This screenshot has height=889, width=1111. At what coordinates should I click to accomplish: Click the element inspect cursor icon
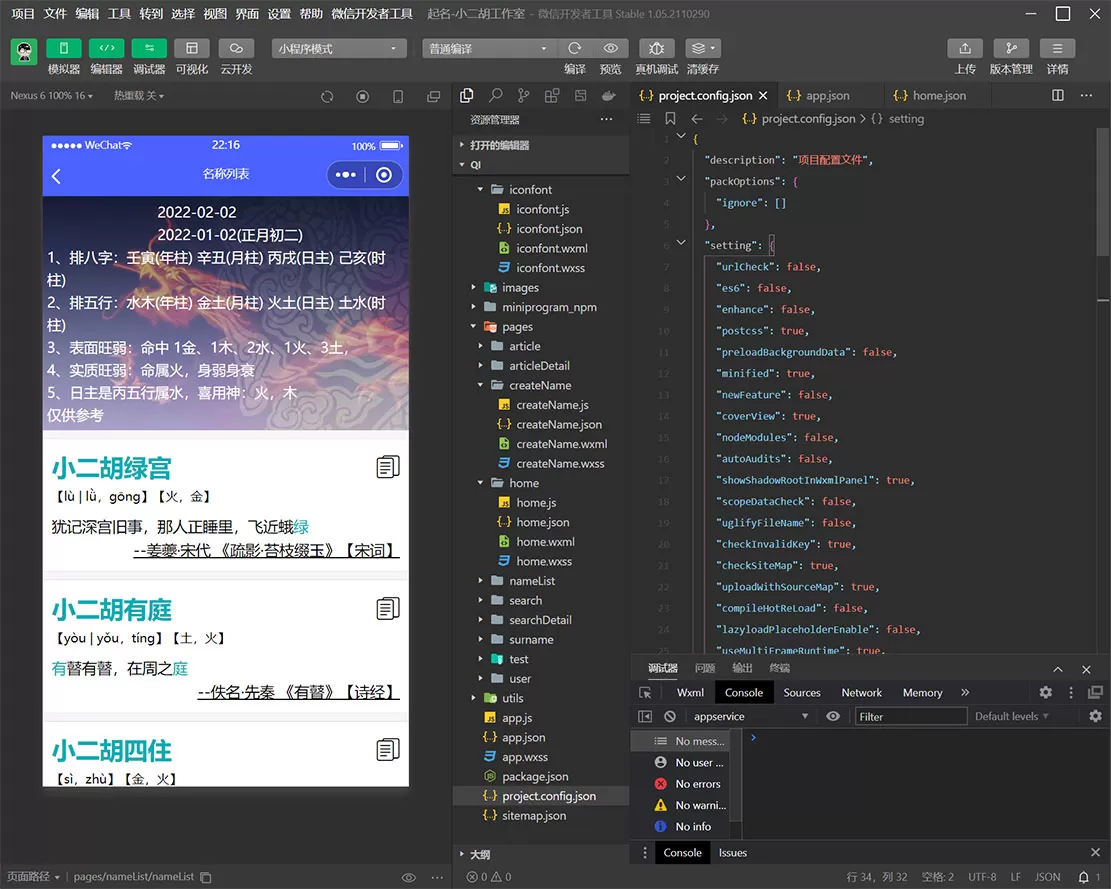(645, 693)
